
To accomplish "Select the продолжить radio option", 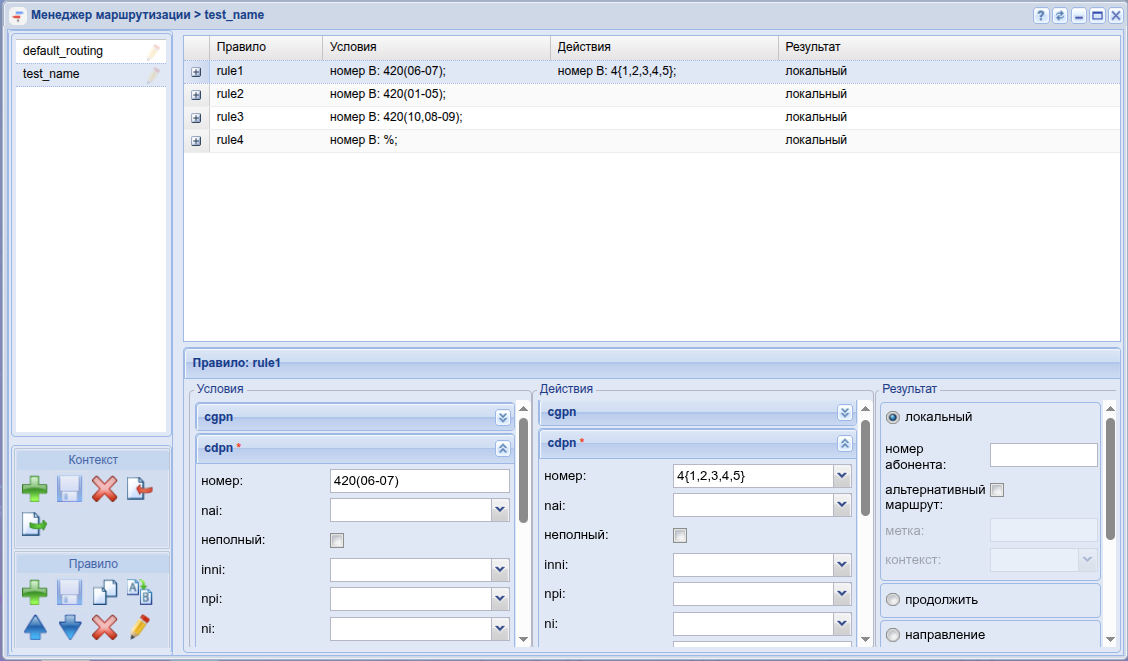I will 893,600.
